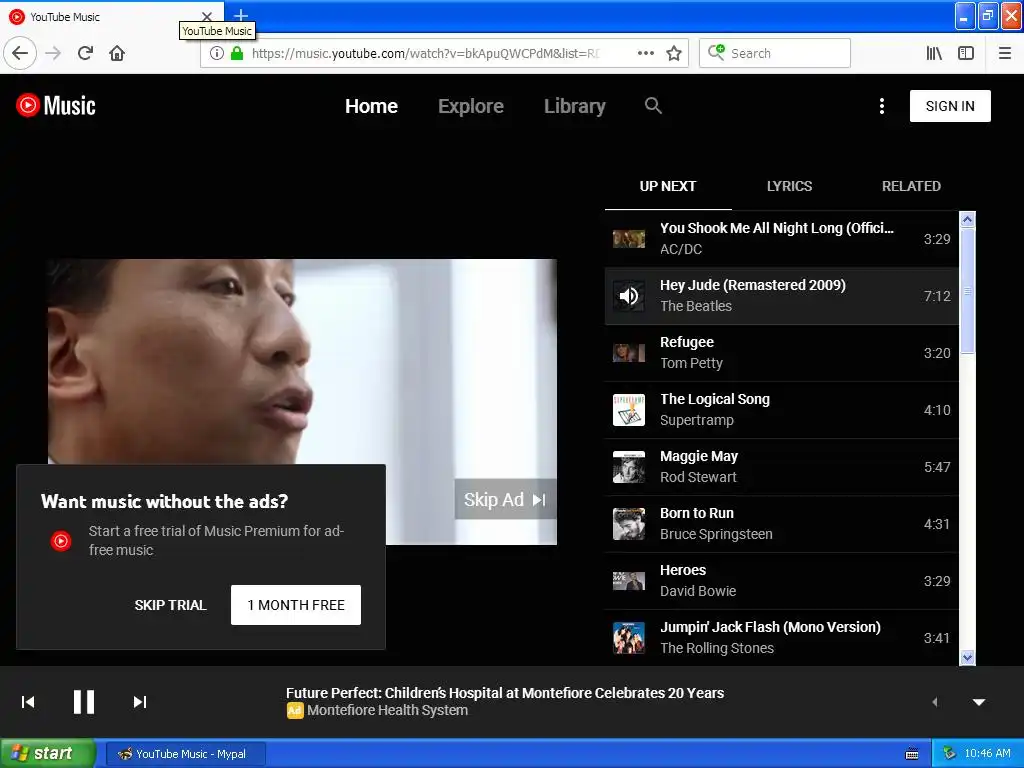Click the tray icon beside the clock

pos(950,754)
